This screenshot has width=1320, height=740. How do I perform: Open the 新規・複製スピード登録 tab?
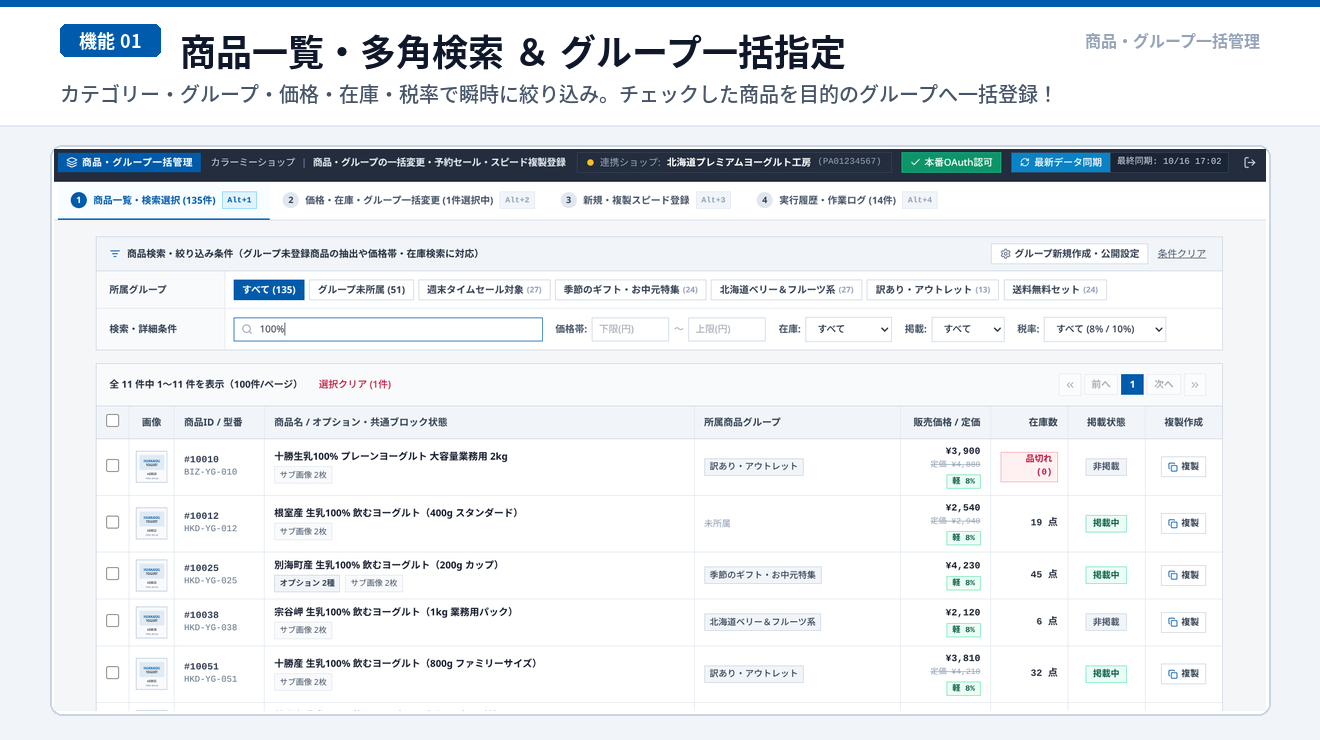pyautogui.click(x=646, y=200)
